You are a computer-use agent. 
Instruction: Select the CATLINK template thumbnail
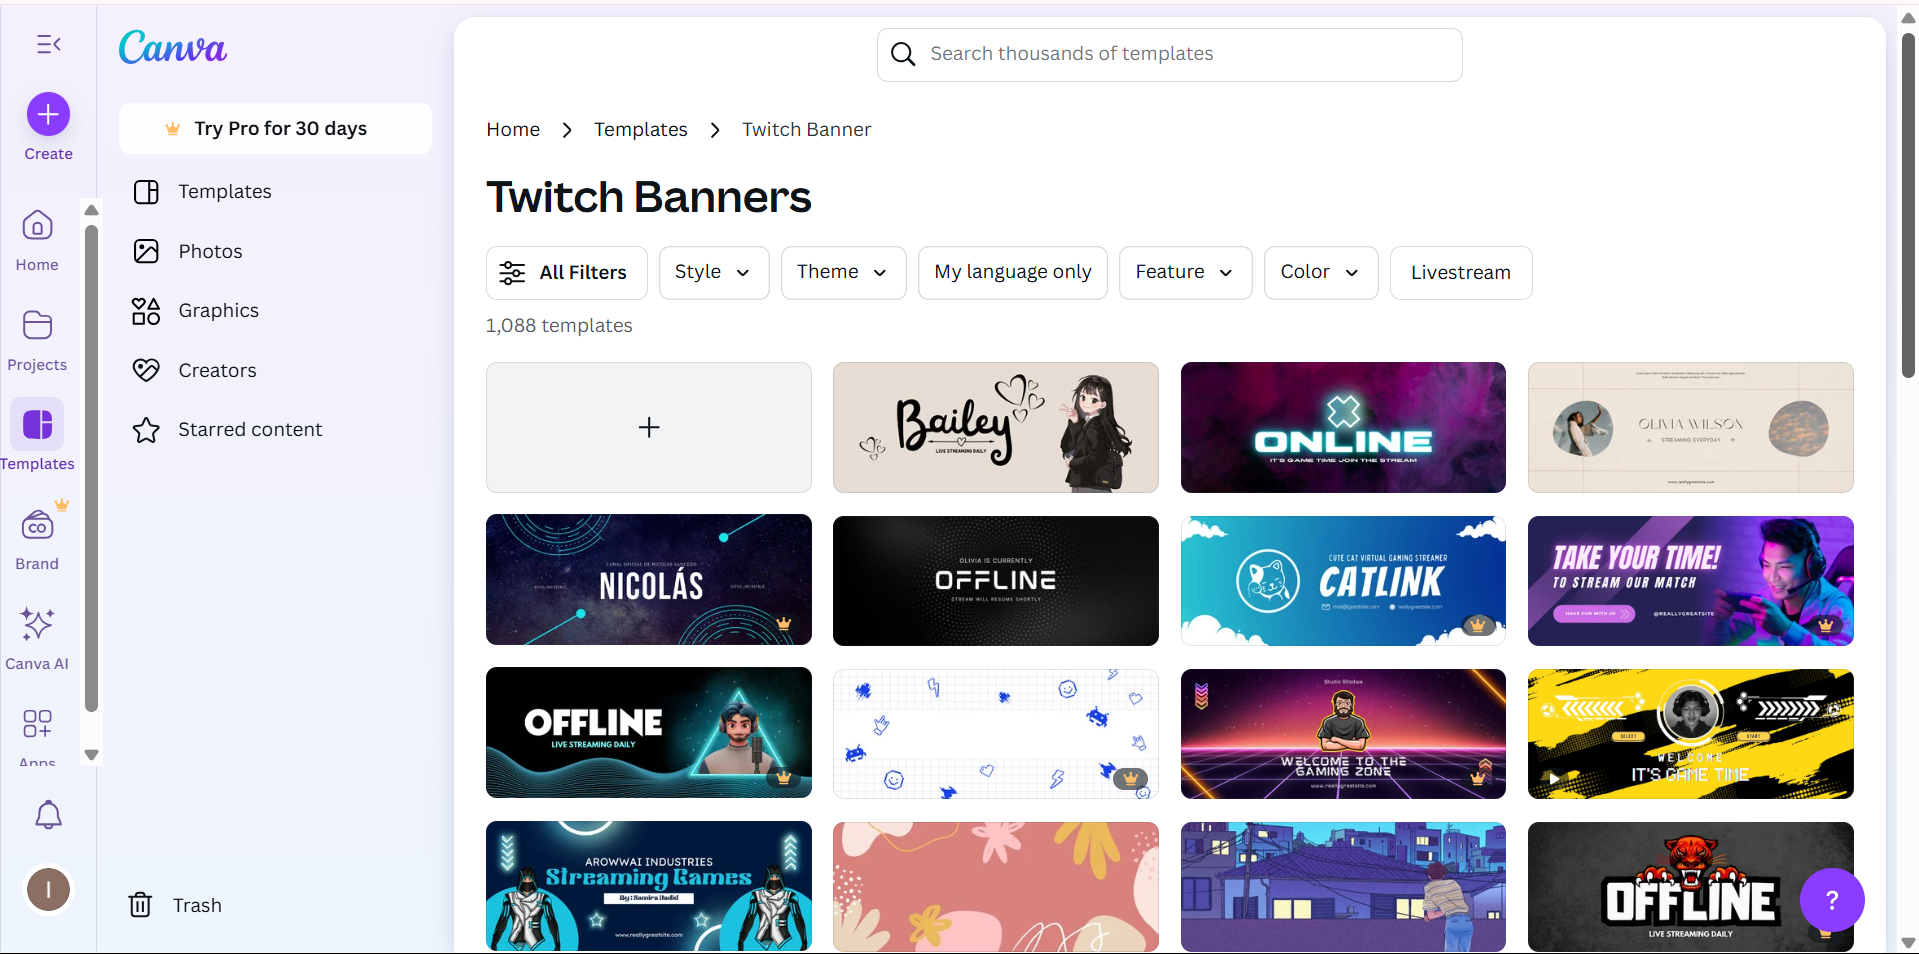[1342, 580]
